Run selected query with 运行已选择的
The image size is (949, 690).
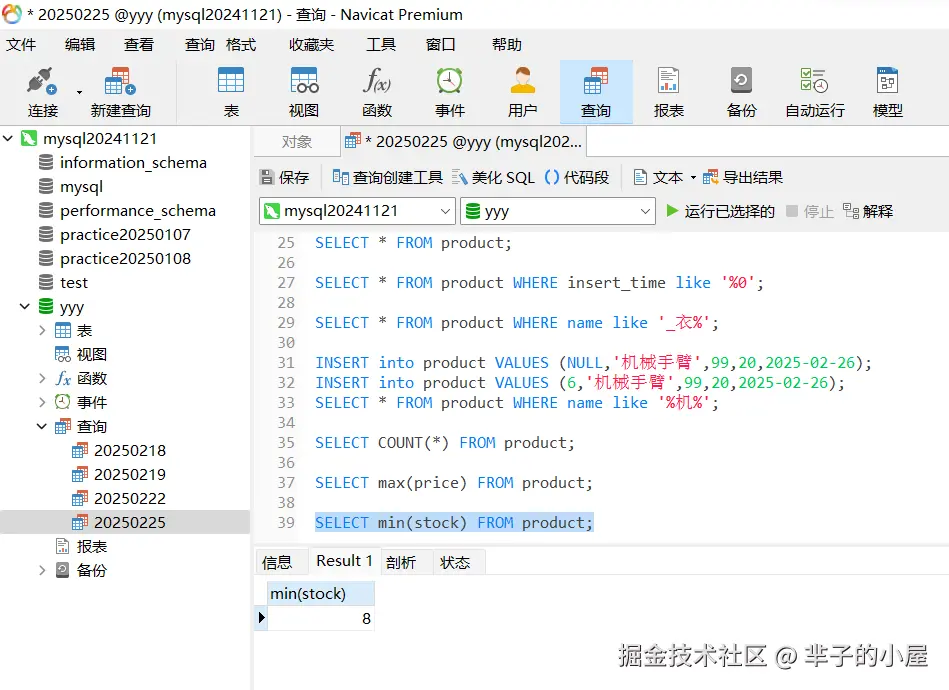pos(720,211)
